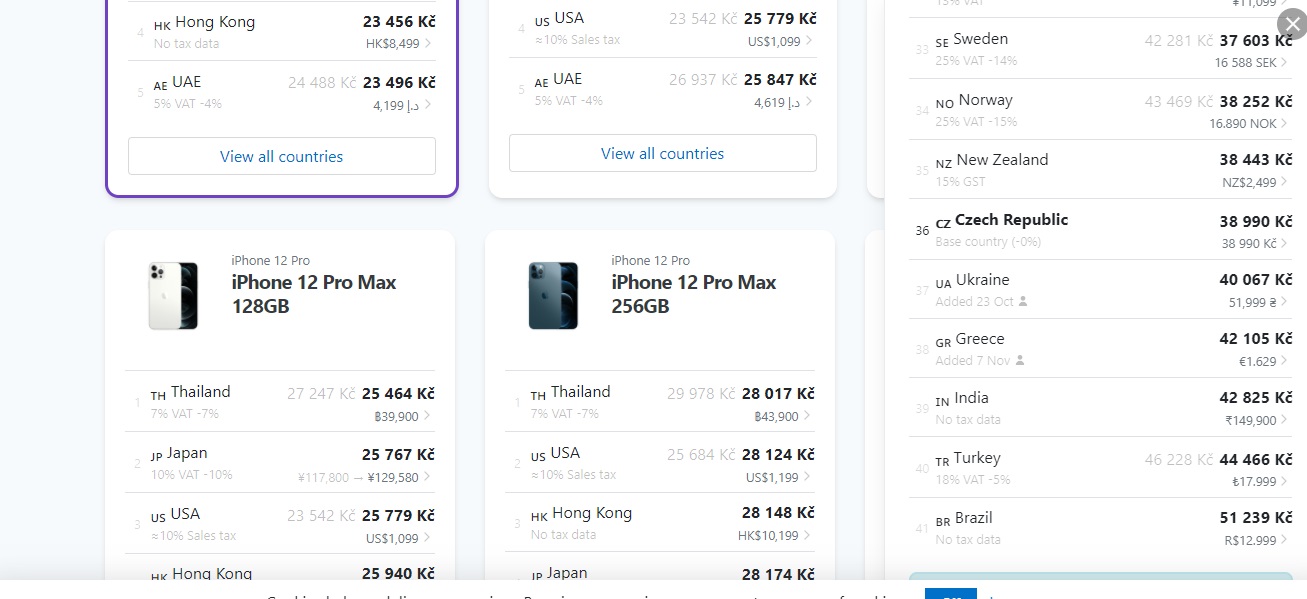
Task: Select Japan row in the 128GB card
Action: click(x=281, y=463)
